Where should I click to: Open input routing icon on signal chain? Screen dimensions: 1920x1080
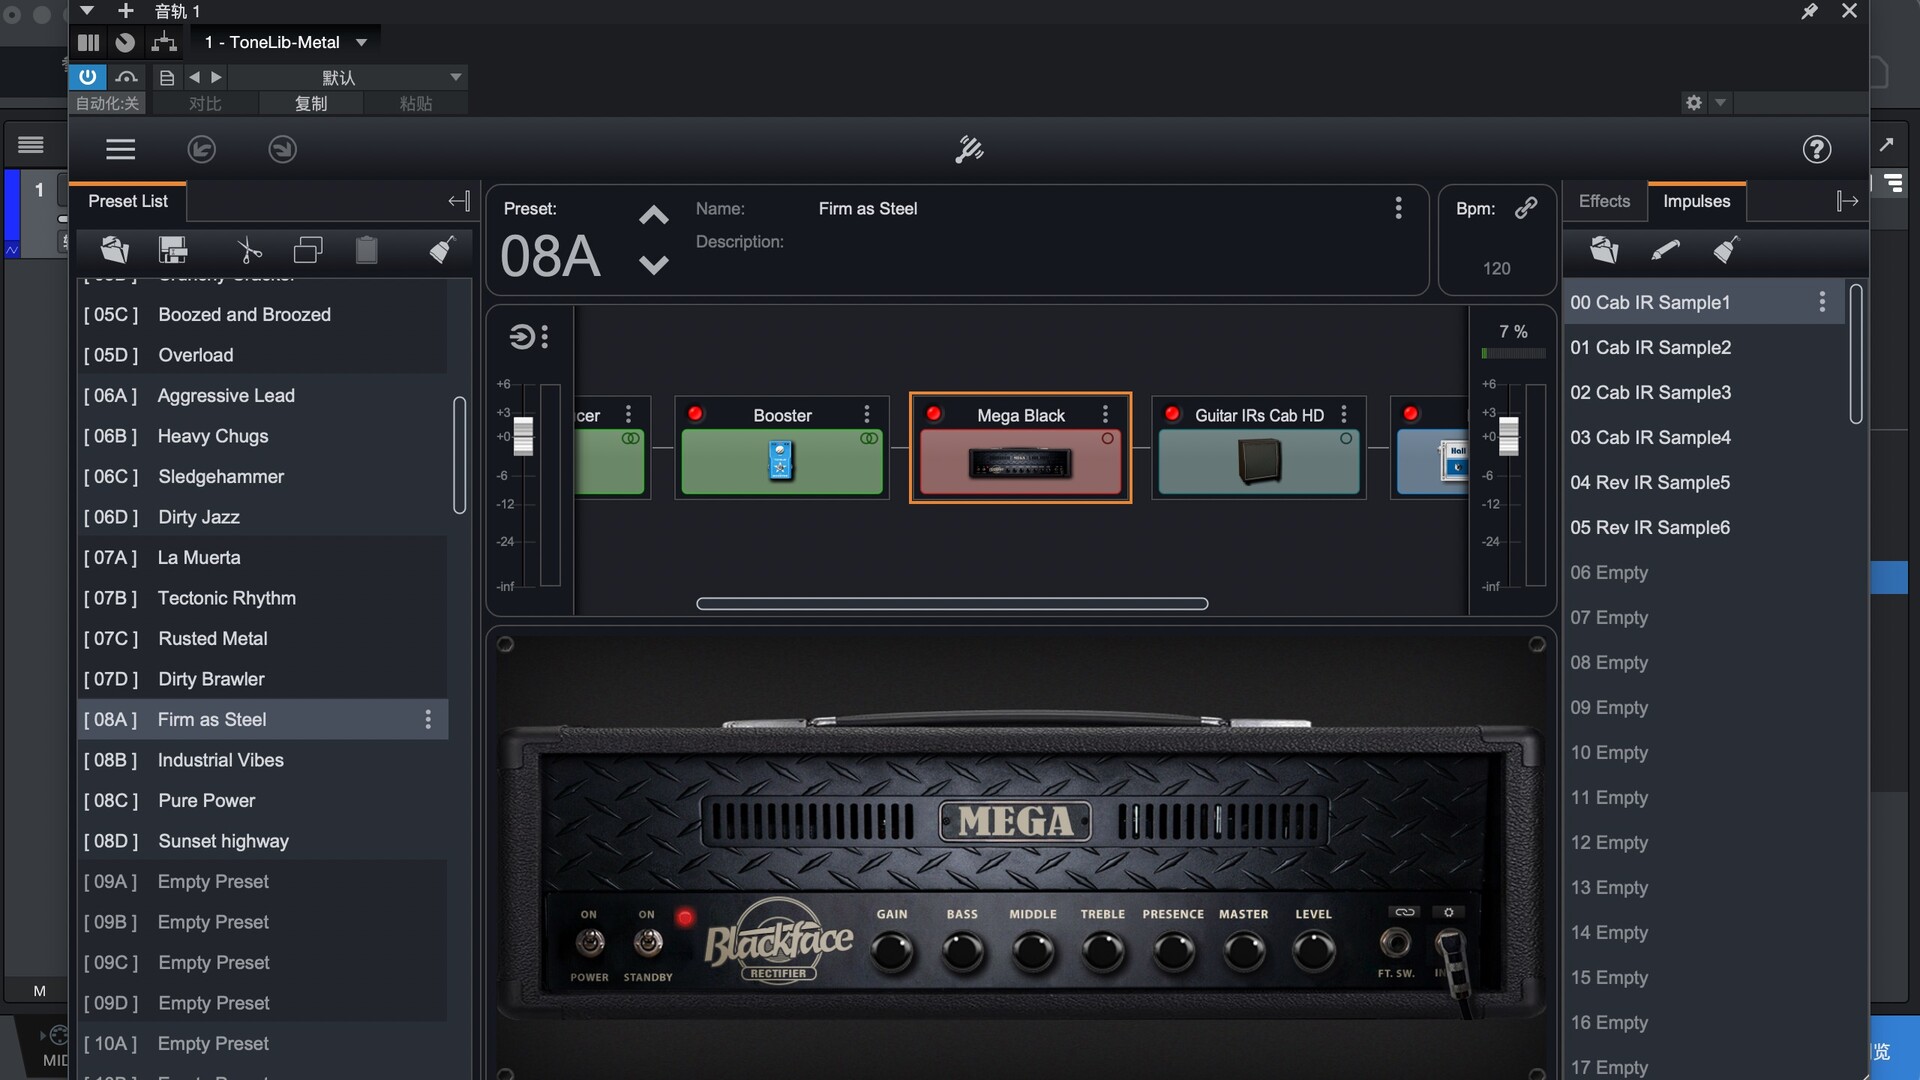(521, 337)
